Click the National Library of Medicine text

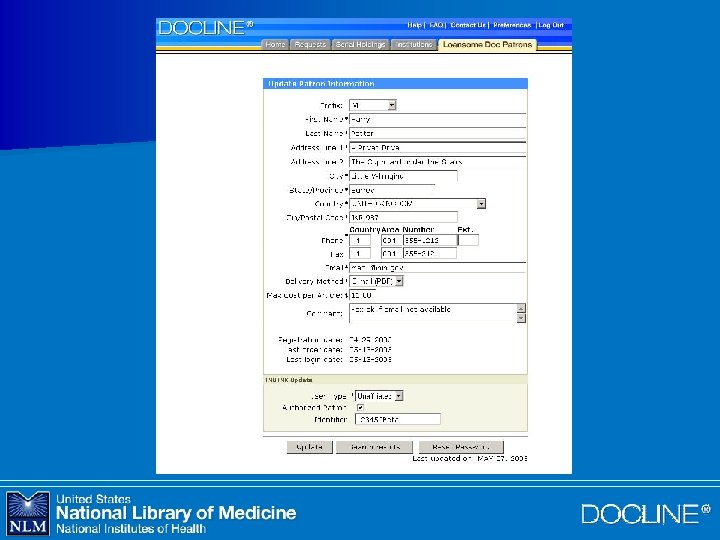coord(176,512)
